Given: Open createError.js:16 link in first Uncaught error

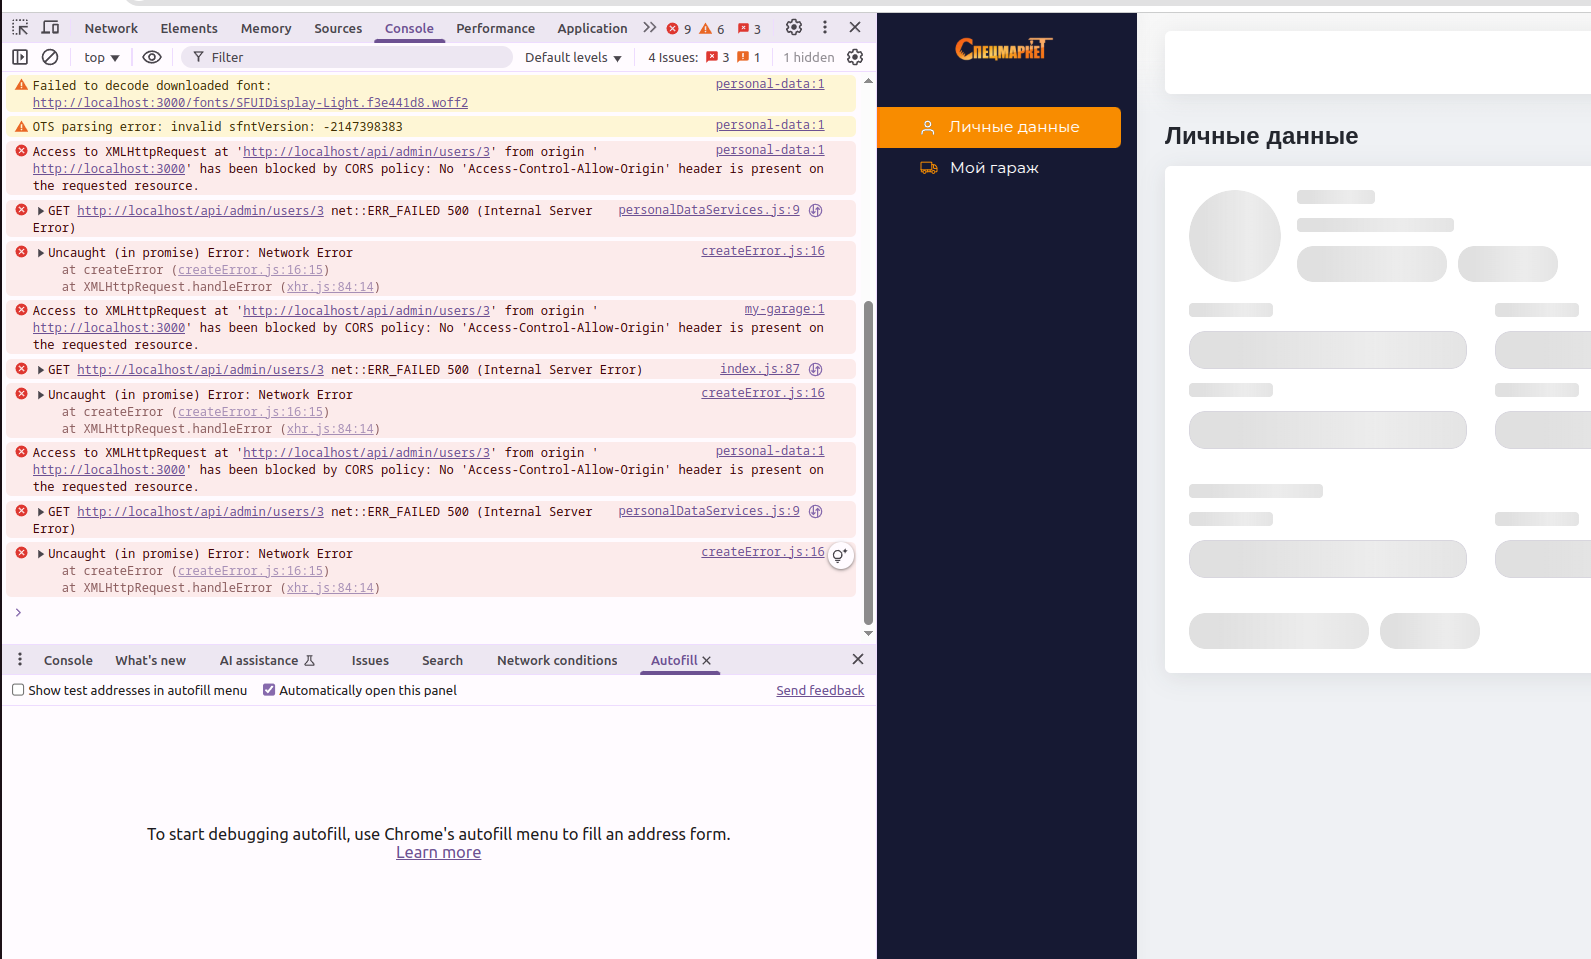Looking at the screenshot, I should point(763,251).
